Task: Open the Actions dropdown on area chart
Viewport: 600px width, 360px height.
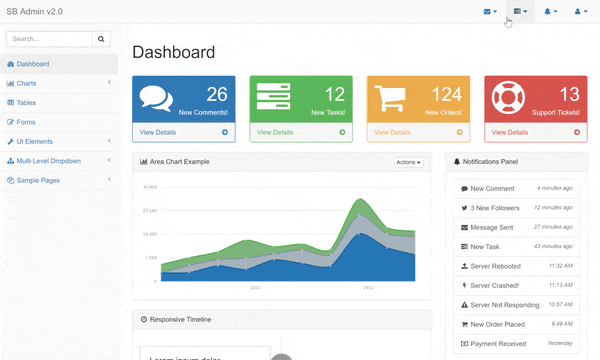Action: 409,162
